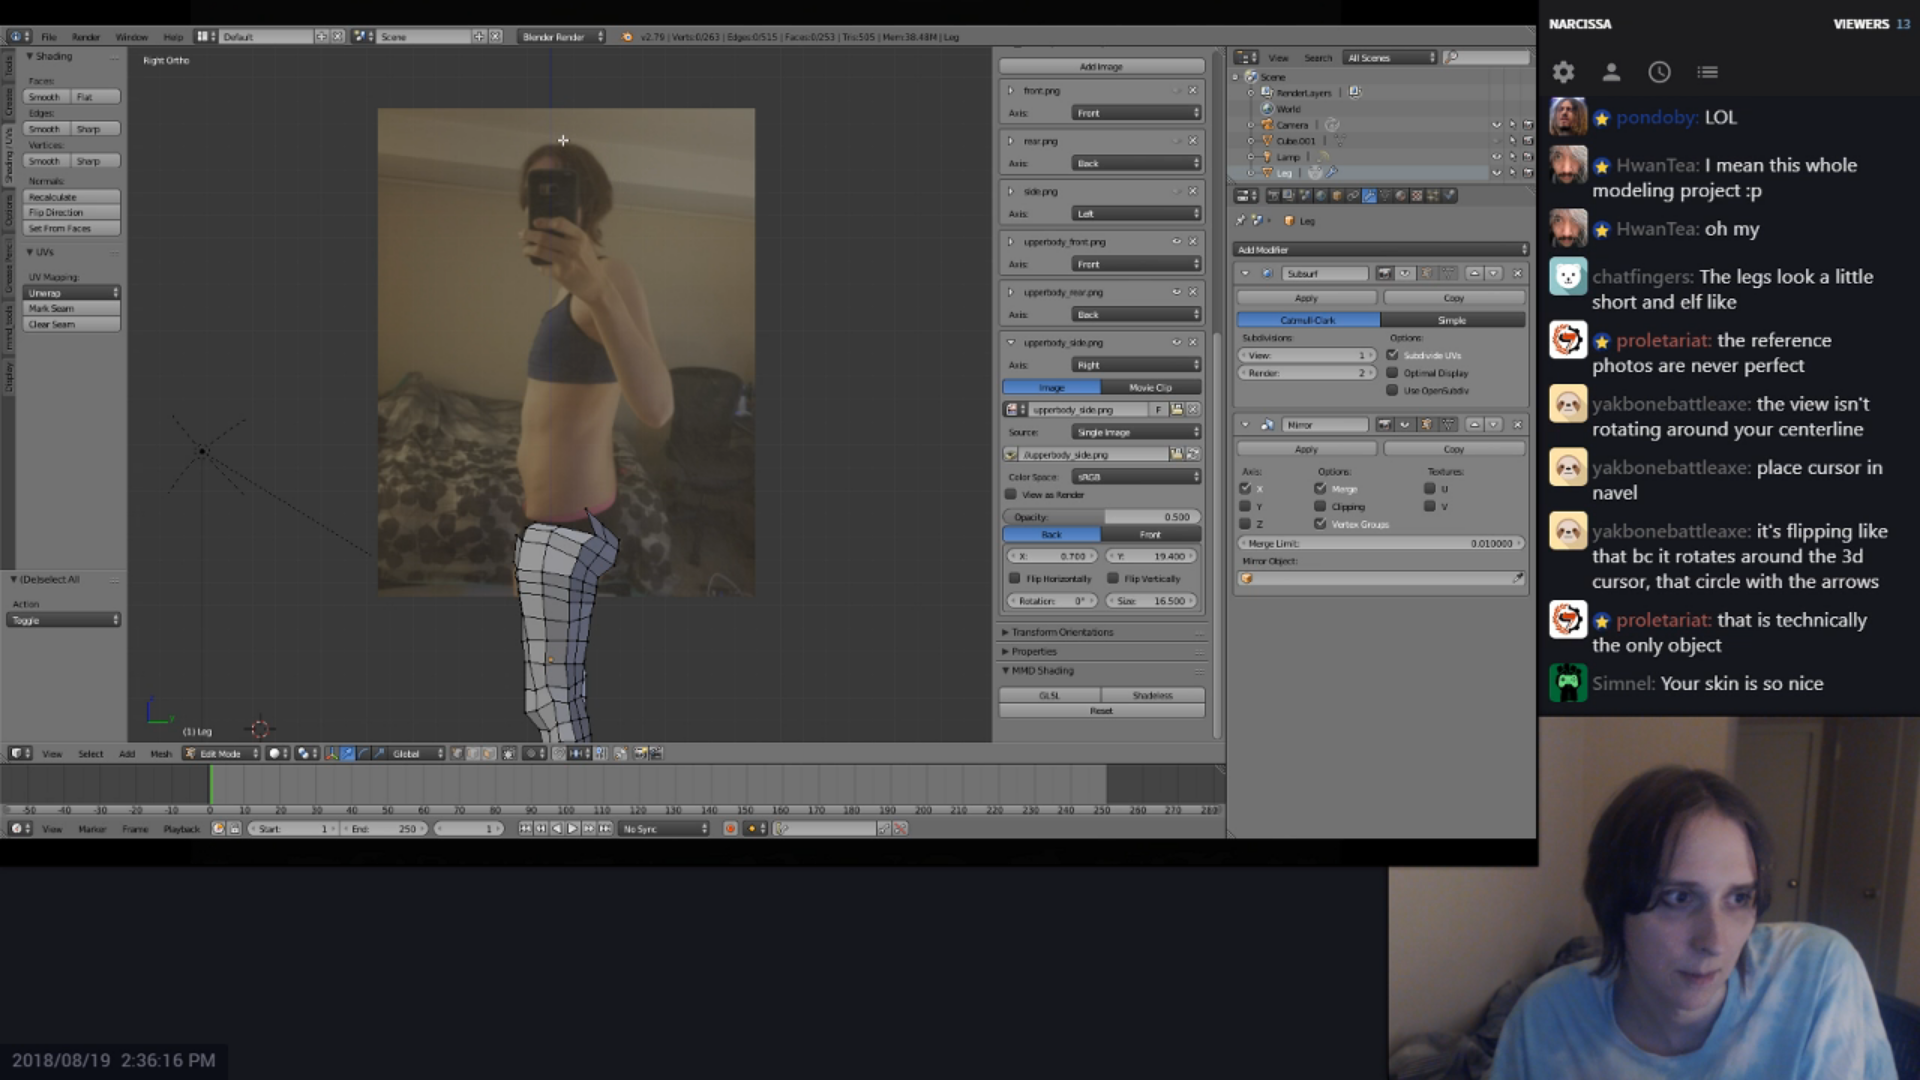Screen dimensions: 1920x1080
Task: Click play animation in the timeline
Action: click(573, 828)
